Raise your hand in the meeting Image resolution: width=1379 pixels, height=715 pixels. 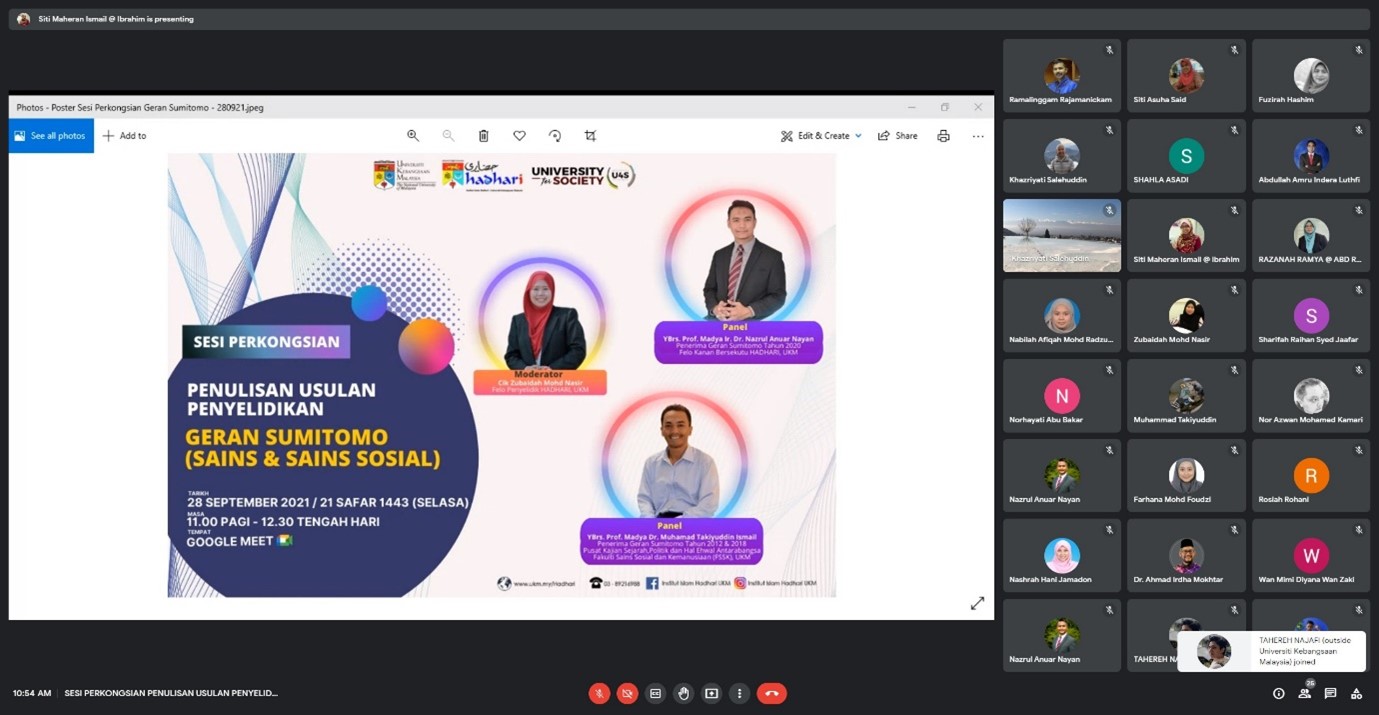tap(683, 693)
